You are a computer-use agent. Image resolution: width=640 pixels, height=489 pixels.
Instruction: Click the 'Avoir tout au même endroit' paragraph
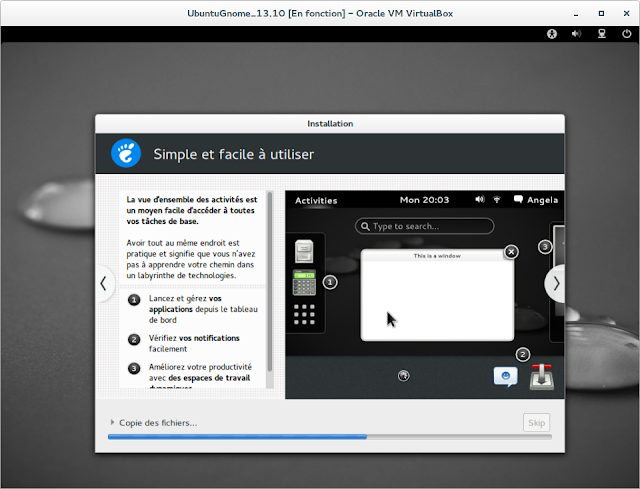191,259
